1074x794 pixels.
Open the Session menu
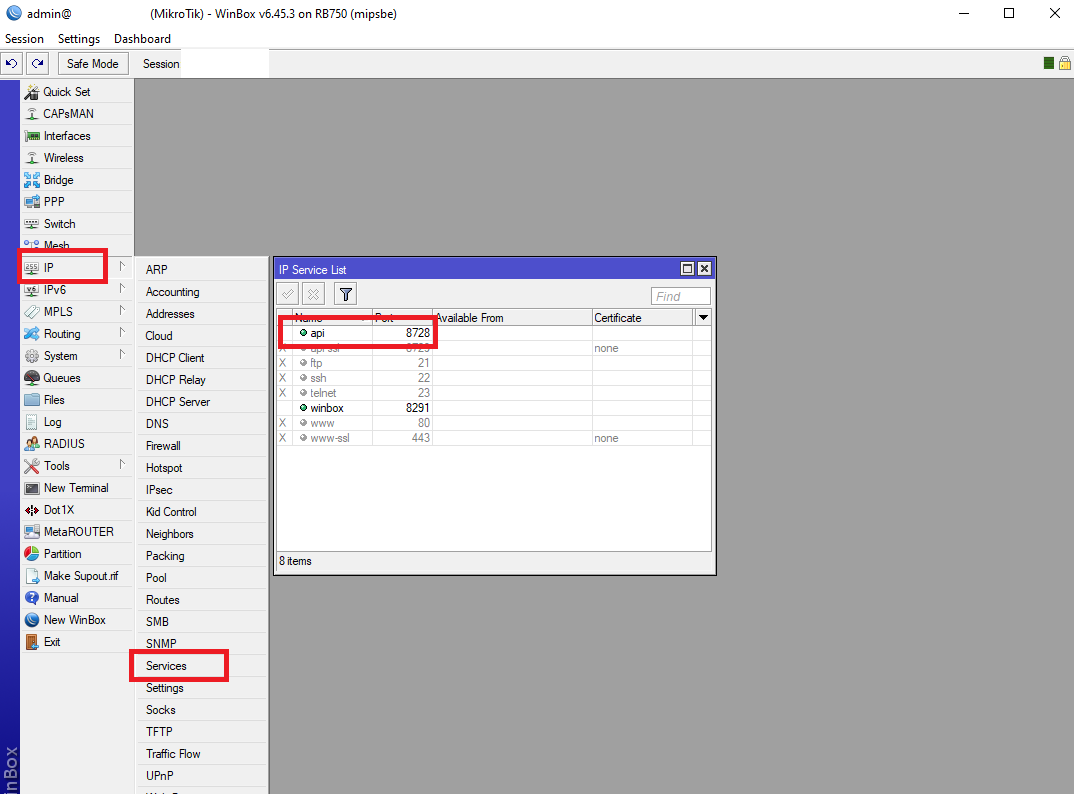tap(24, 39)
